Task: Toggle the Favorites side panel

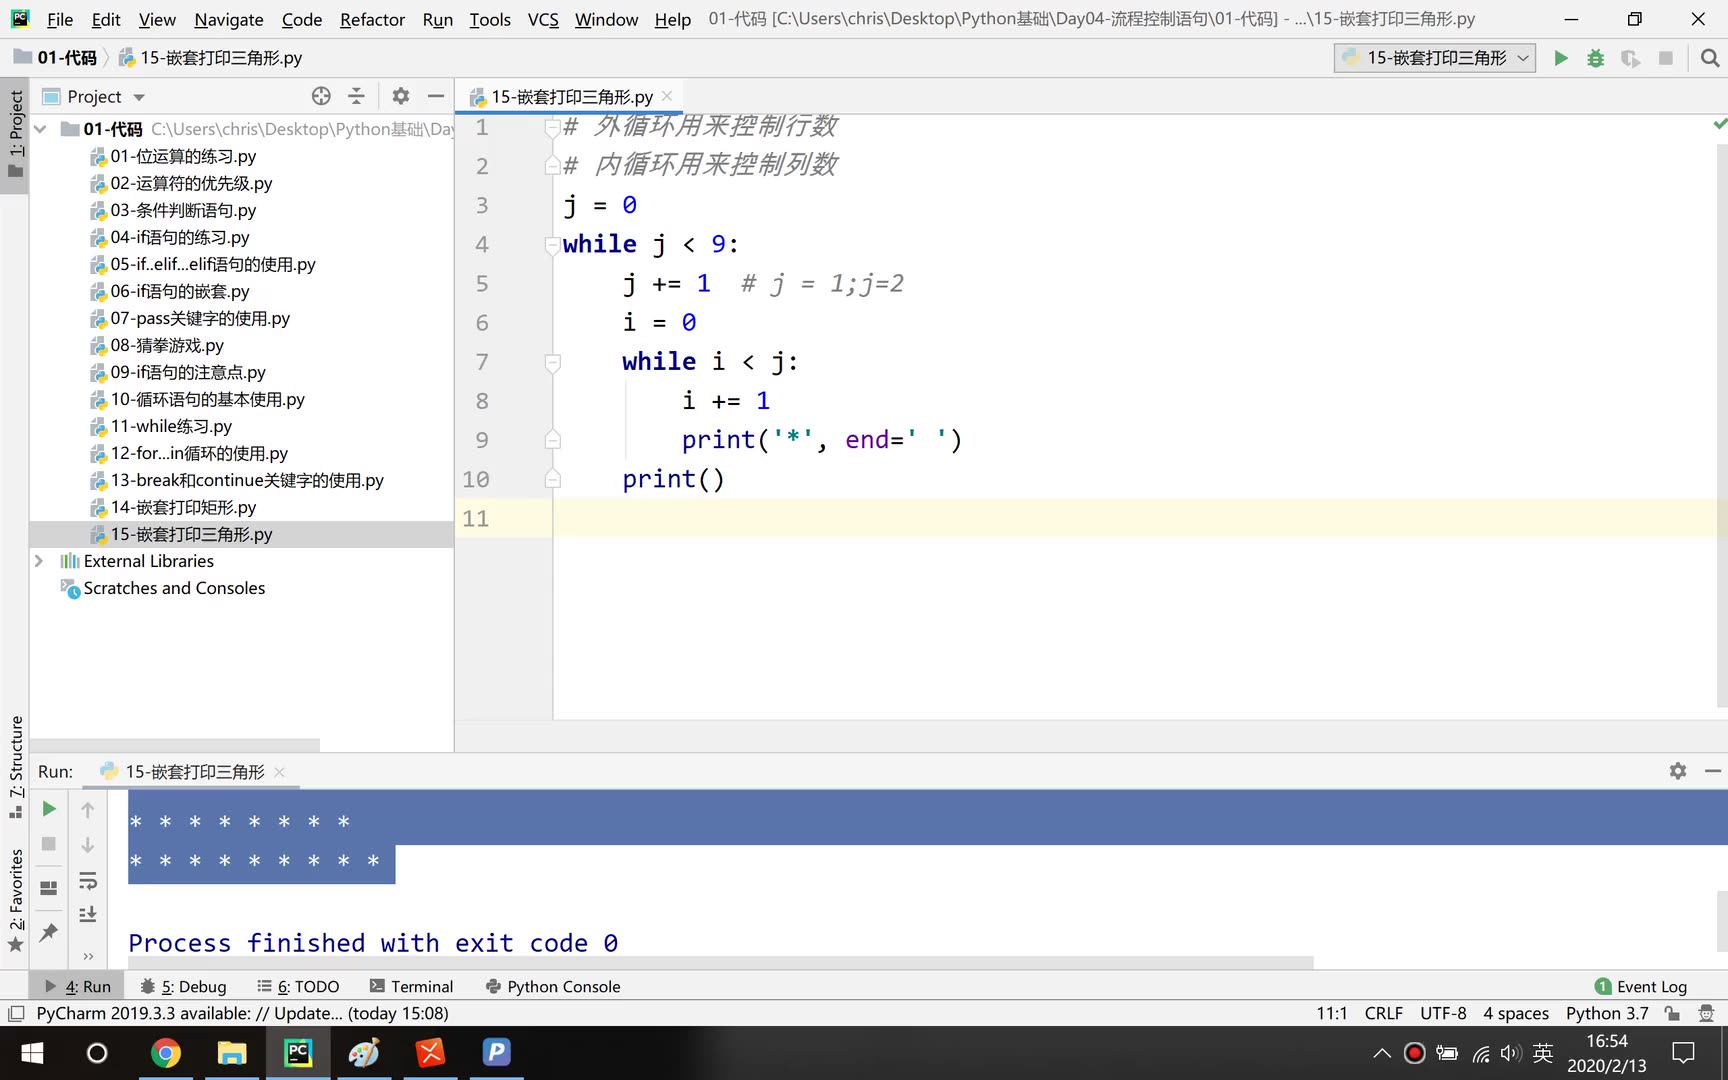Action: pyautogui.click(x=15, y=900)
